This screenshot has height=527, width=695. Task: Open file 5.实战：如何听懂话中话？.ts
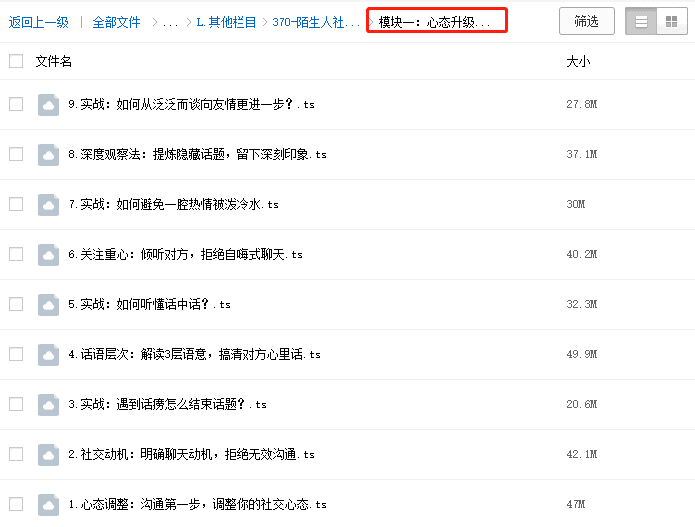pos(149,304)
